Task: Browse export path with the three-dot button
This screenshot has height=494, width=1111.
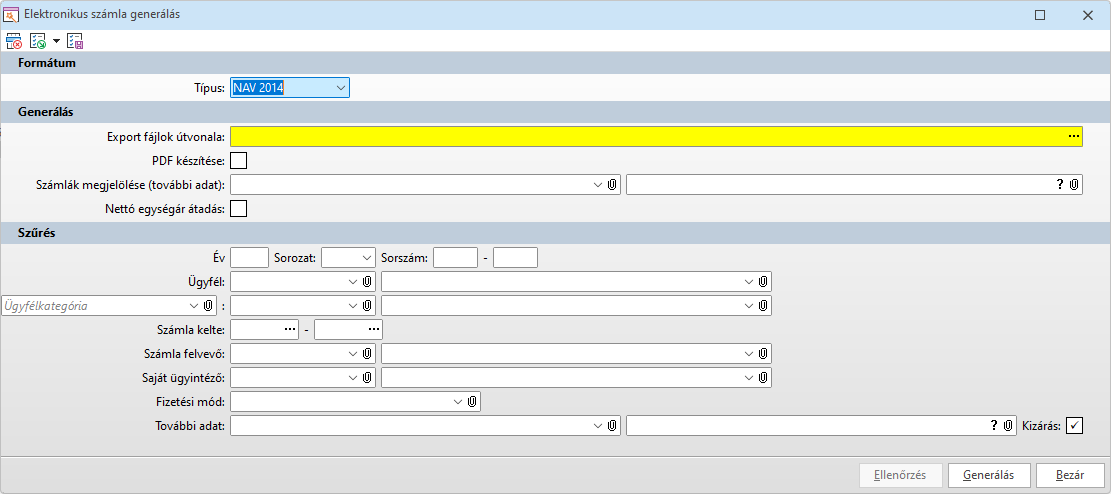Action: click(1074, 137)
